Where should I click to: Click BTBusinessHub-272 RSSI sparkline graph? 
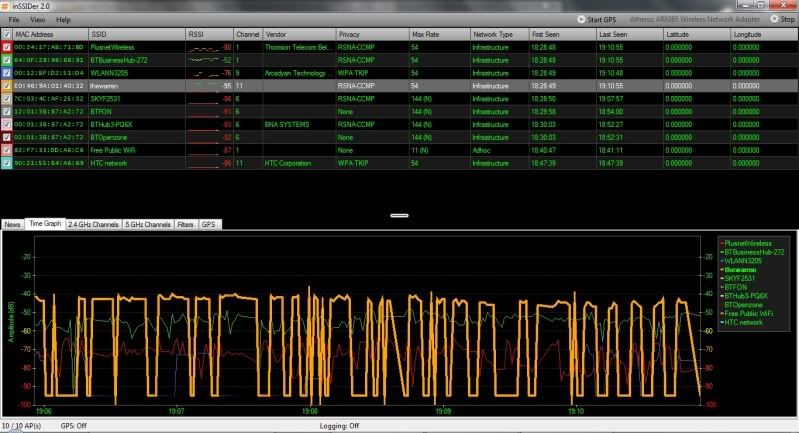tap(203, 61)
